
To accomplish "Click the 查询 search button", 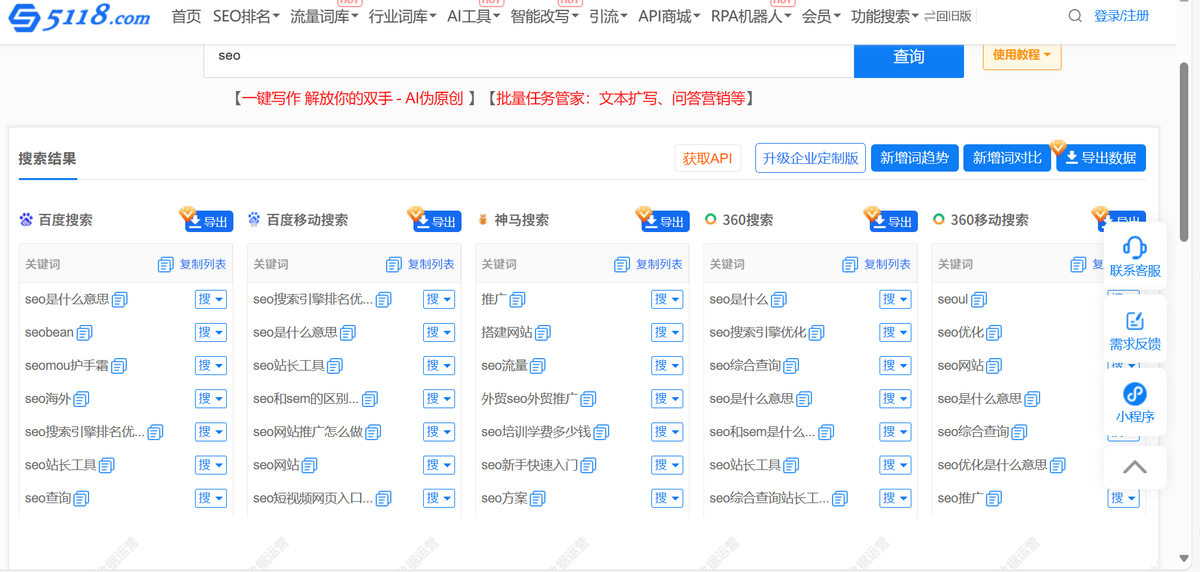I will click(909, 57).
